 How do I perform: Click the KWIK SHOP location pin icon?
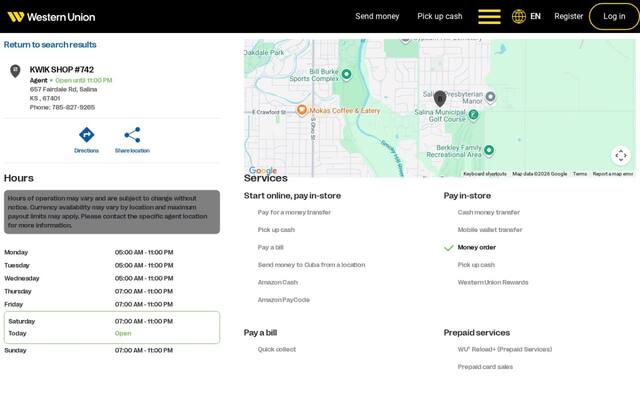(x=15, y=71)
